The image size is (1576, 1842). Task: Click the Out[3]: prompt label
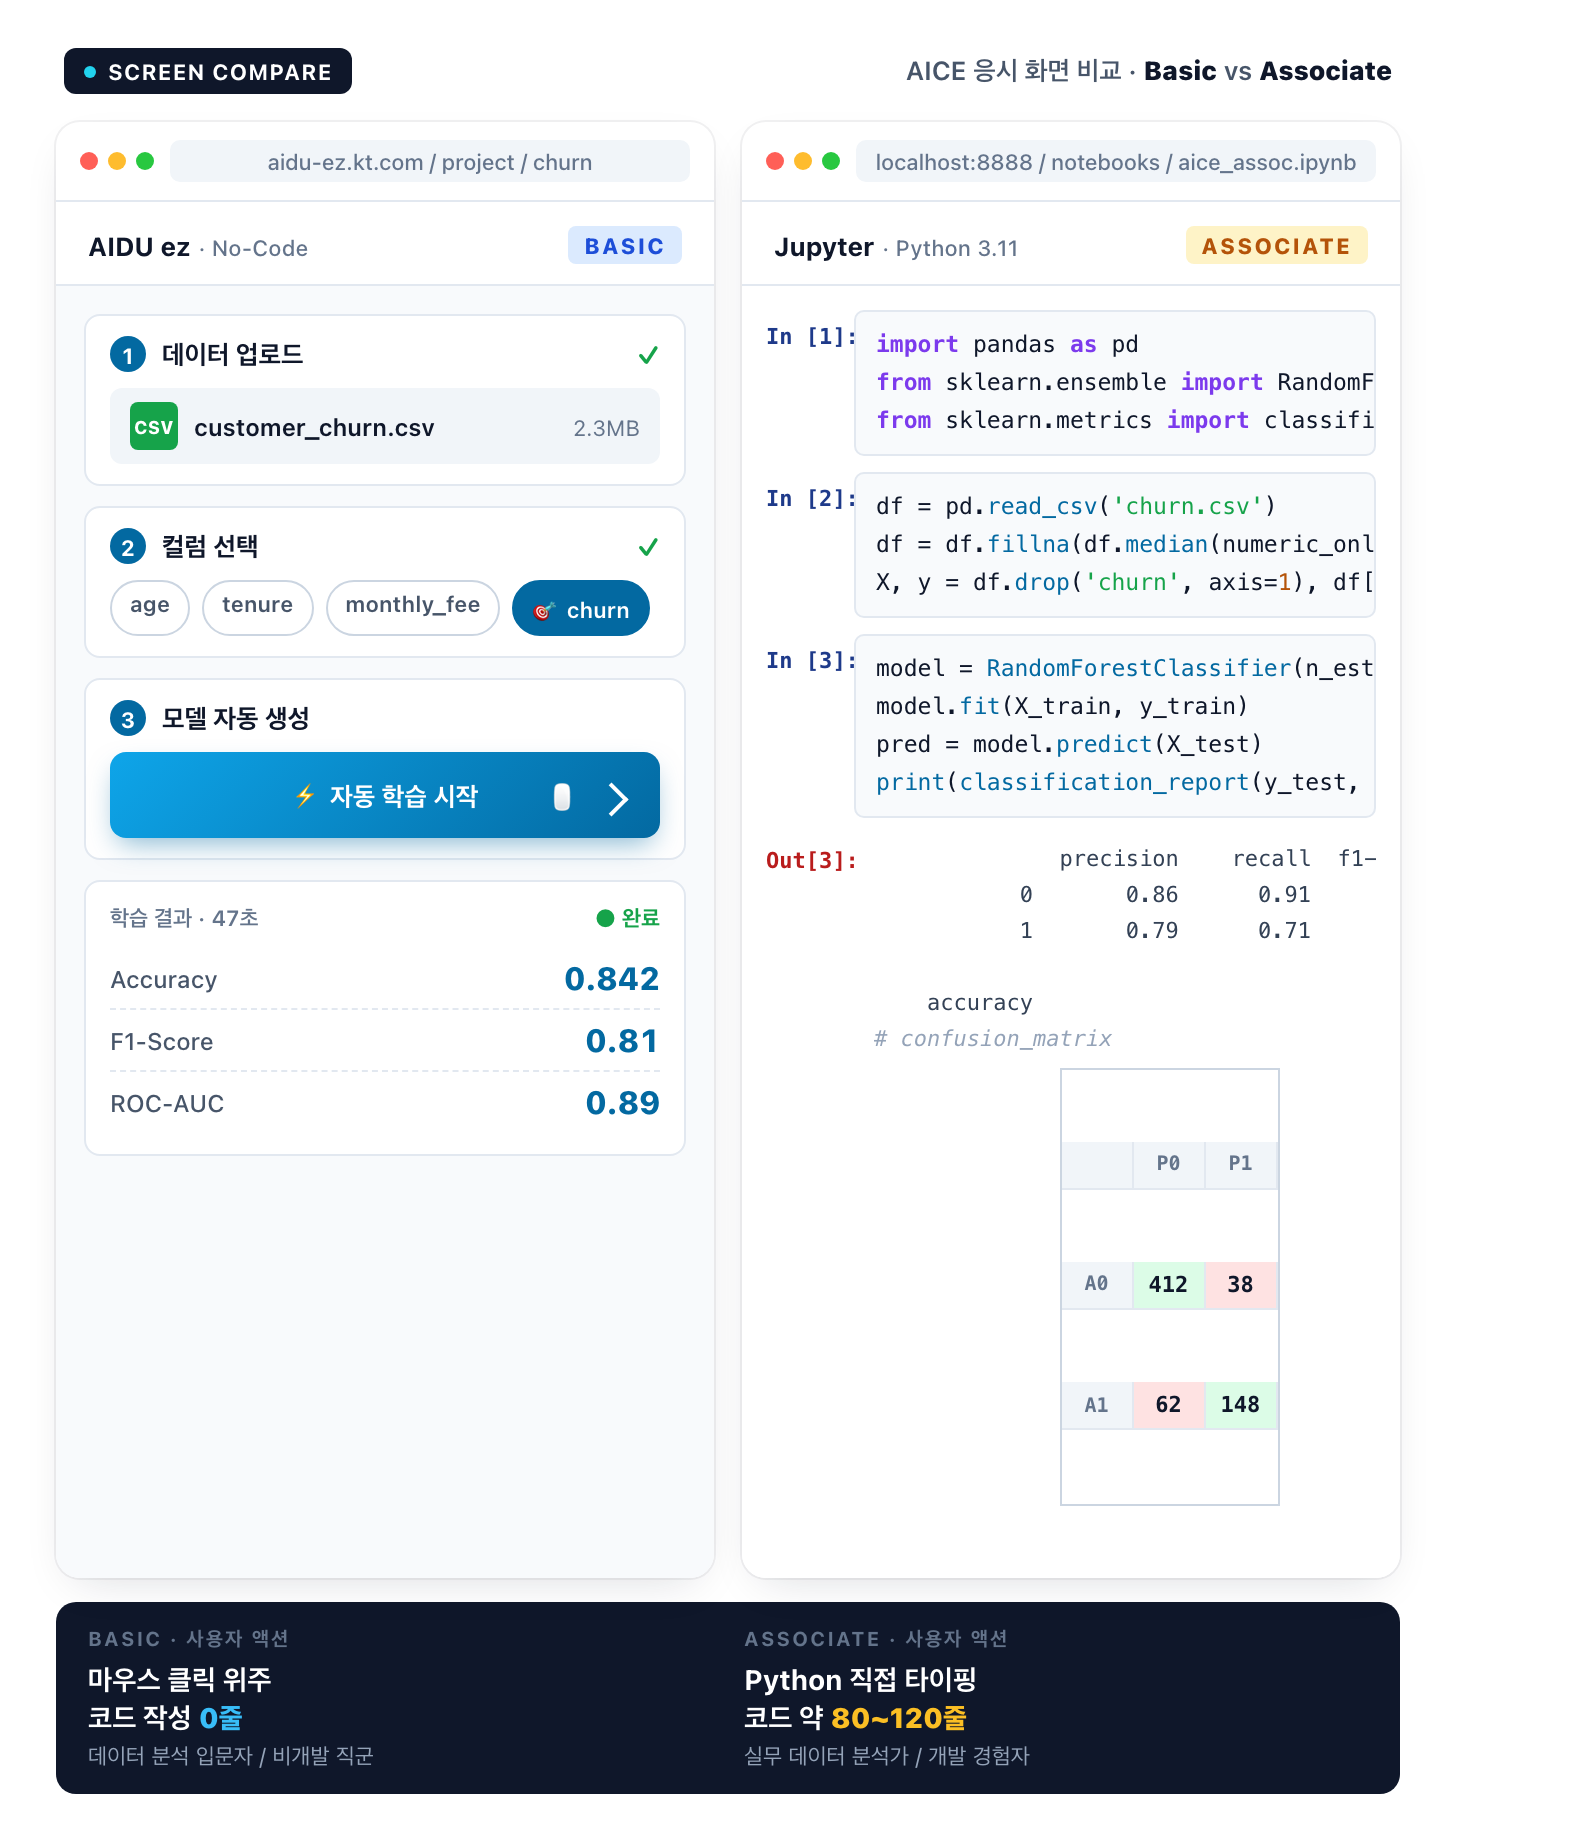(811, 861)
